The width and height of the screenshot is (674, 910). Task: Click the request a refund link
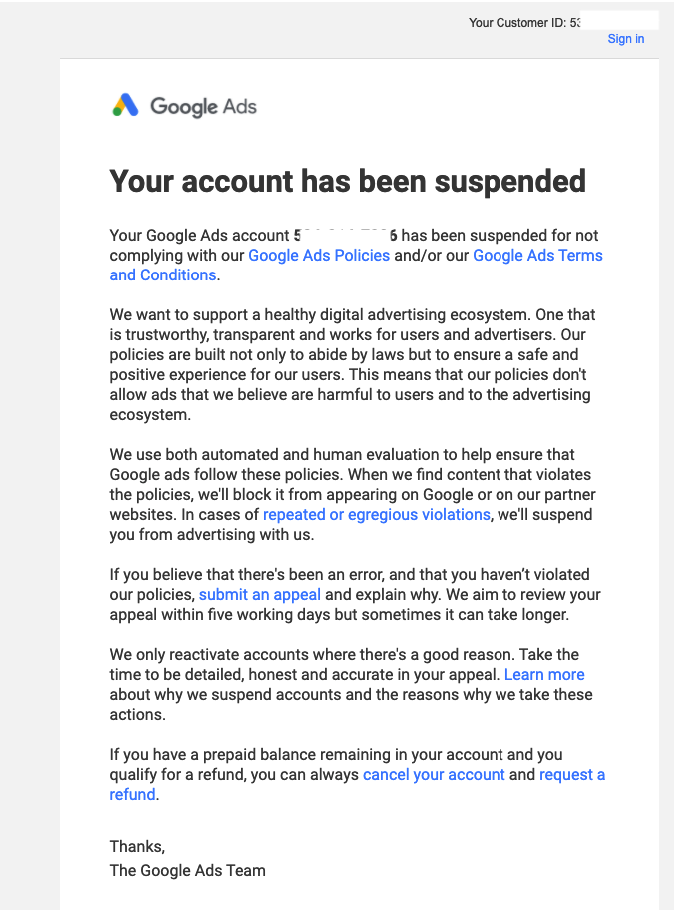(357, 785)
